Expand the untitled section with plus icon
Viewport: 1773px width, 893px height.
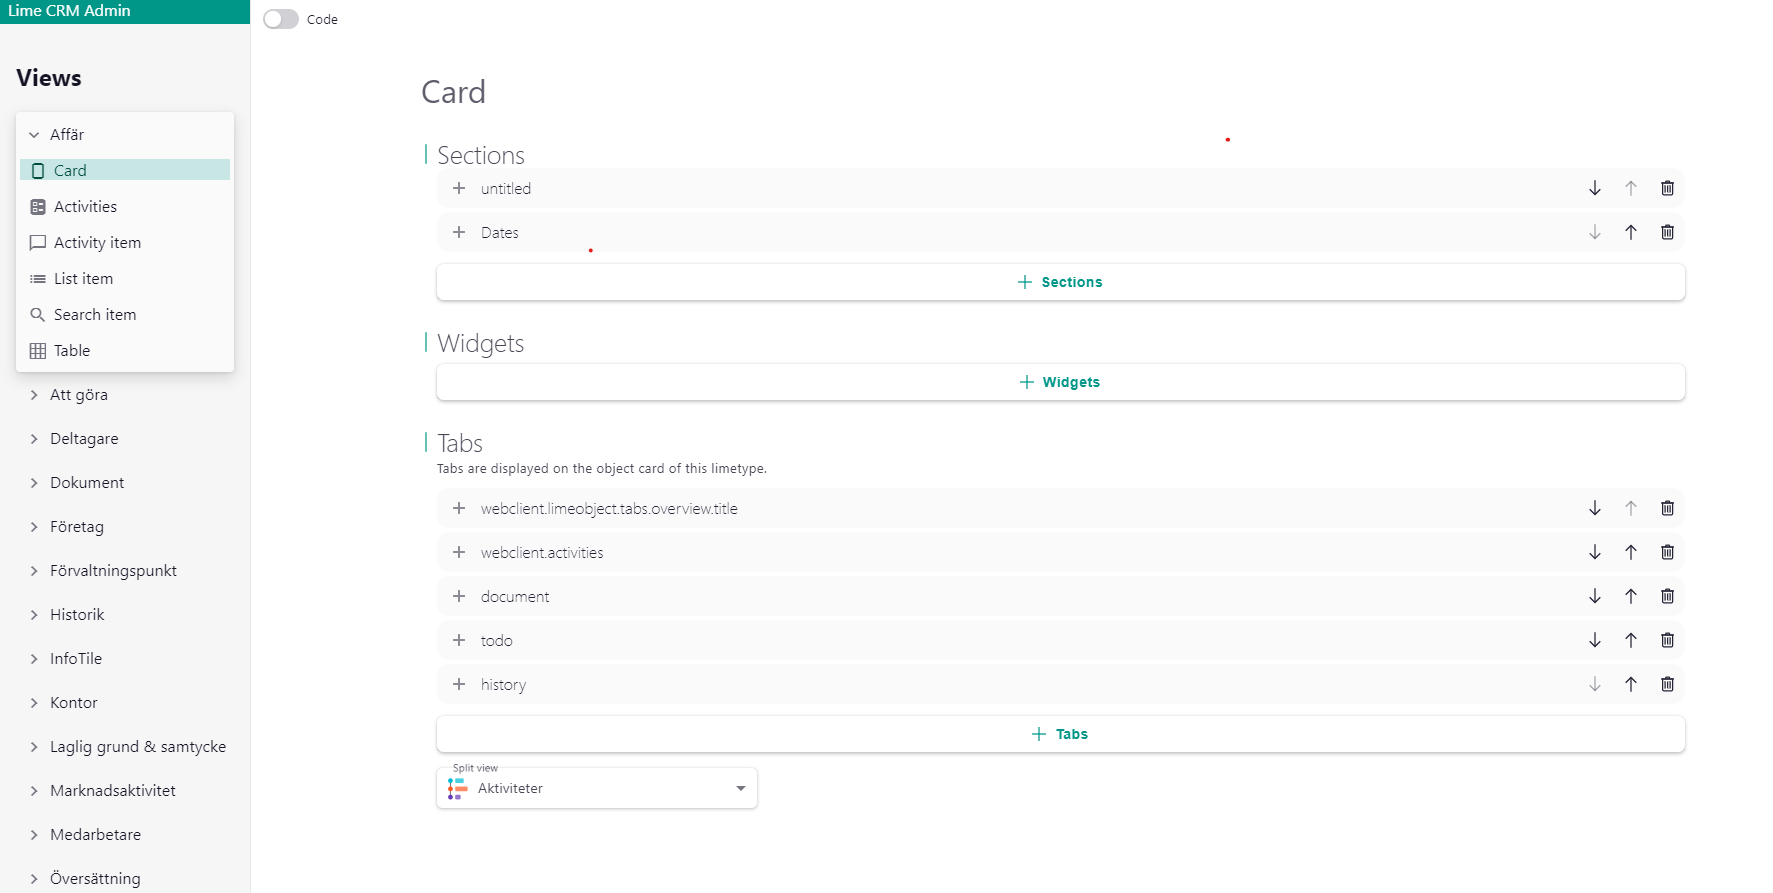click(459, 188)
